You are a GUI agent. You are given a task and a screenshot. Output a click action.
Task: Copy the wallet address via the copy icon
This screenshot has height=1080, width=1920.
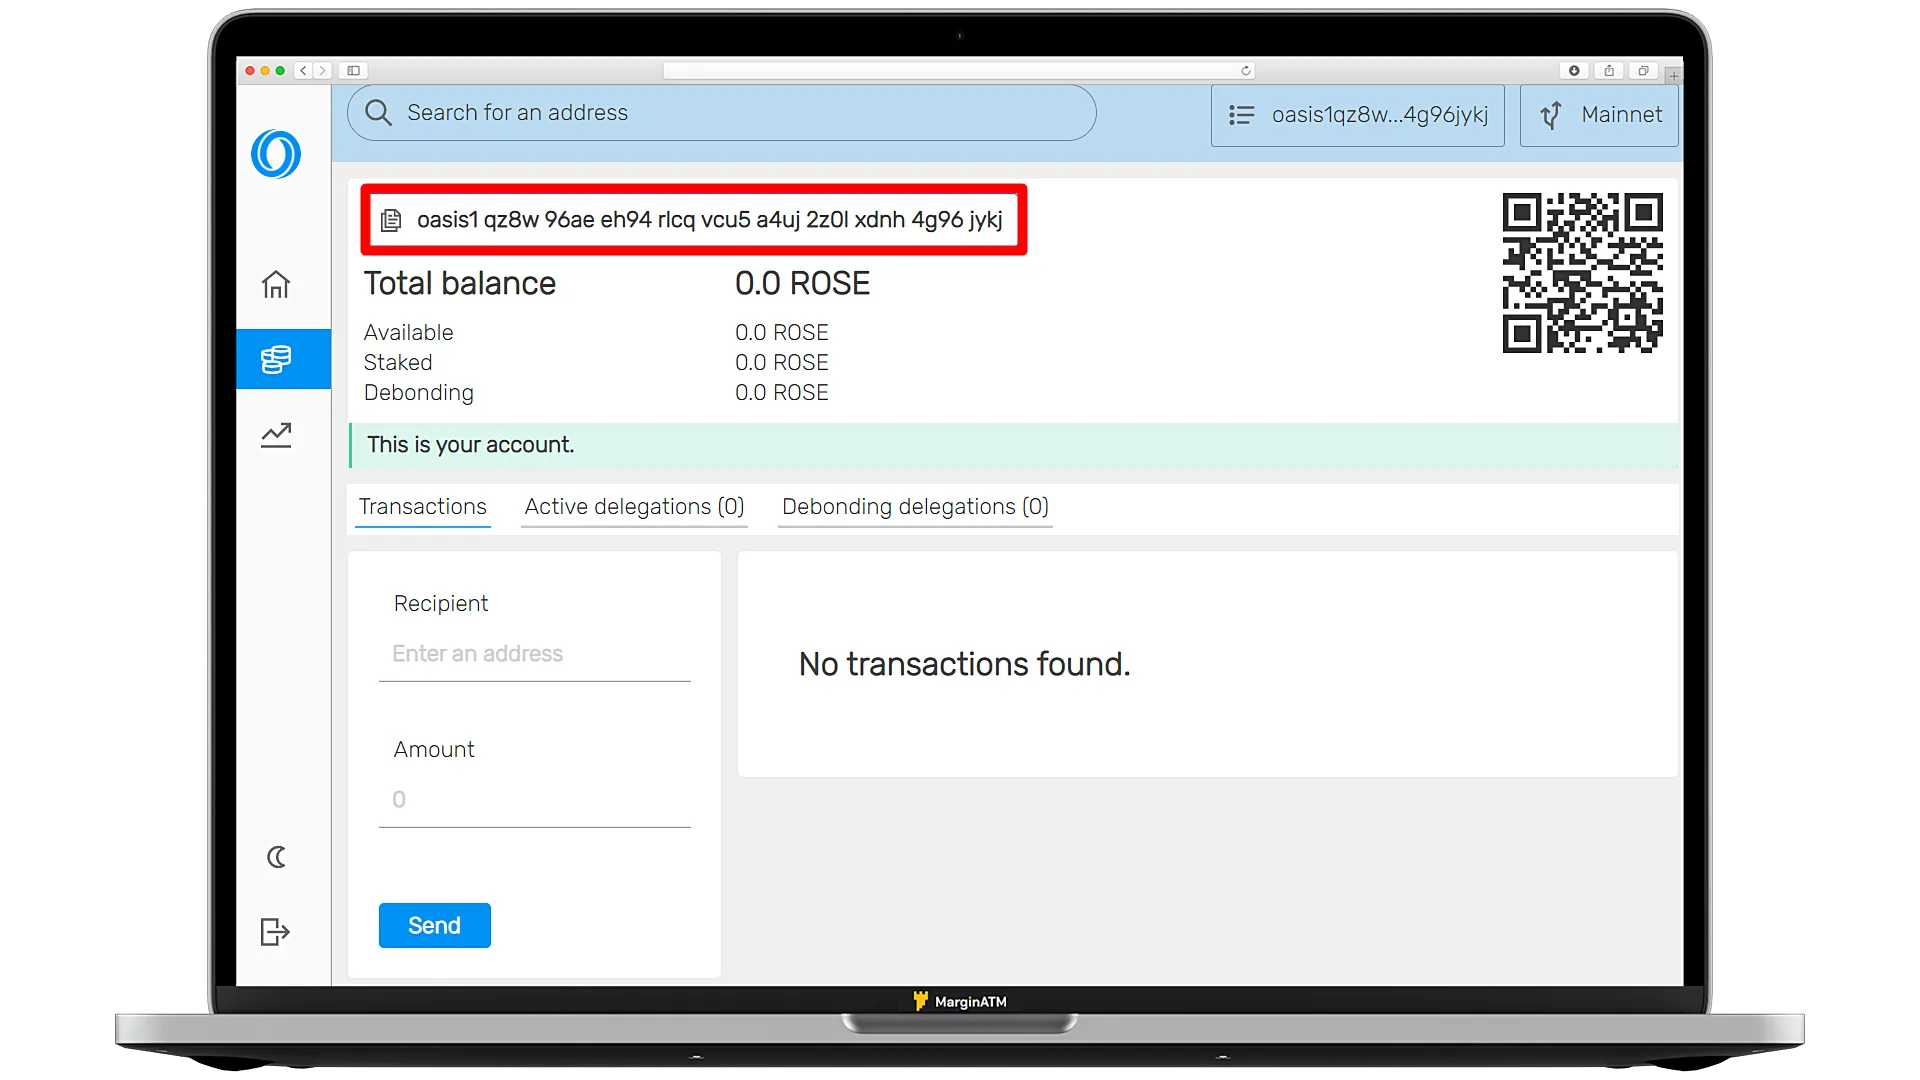[391, 220]
